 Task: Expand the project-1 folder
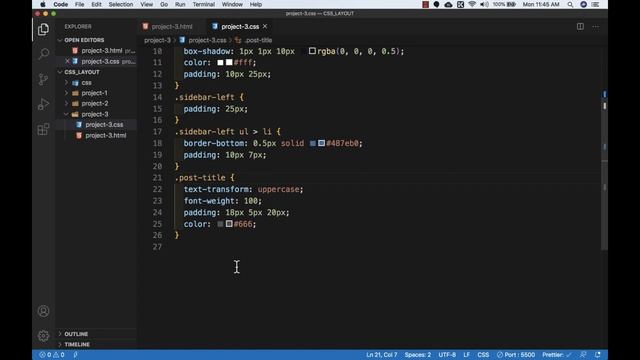[x=94, y=93]
